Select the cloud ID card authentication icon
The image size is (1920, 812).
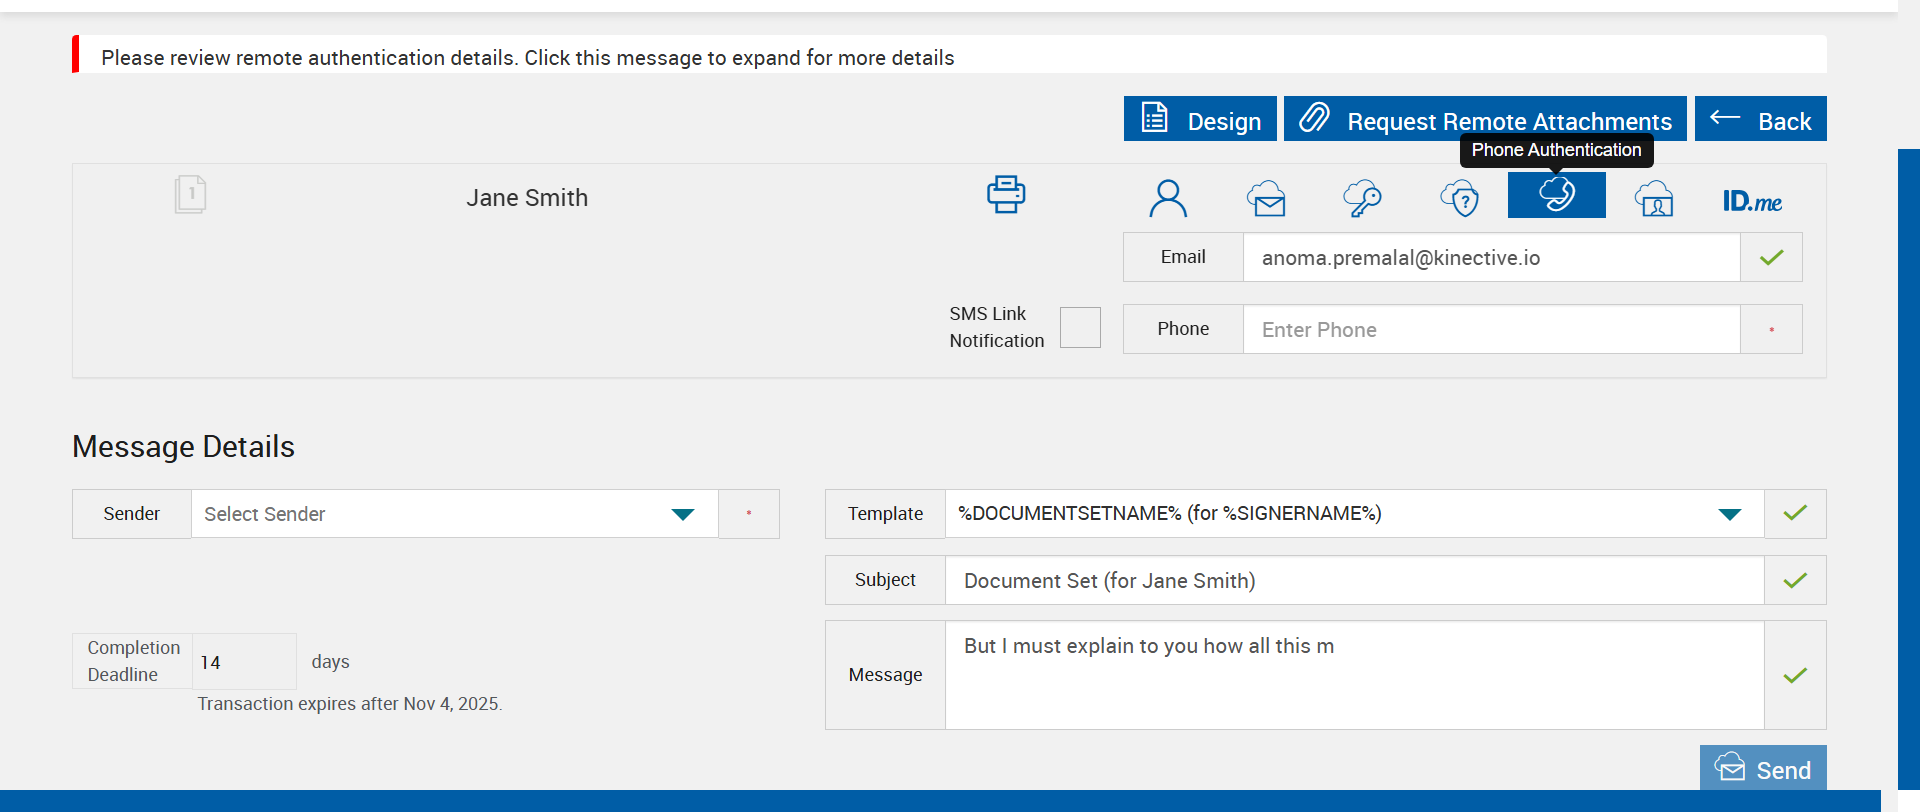tap(1654, 198)
